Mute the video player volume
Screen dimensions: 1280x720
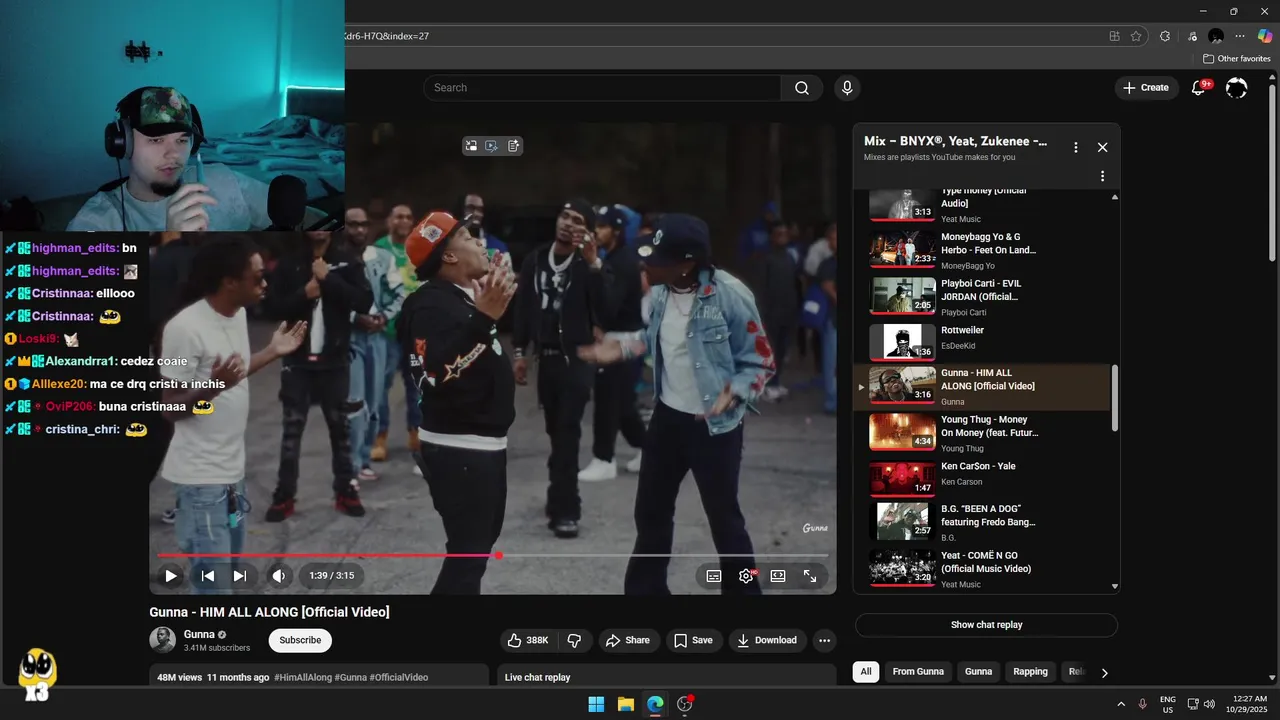(x=279, y=576)
